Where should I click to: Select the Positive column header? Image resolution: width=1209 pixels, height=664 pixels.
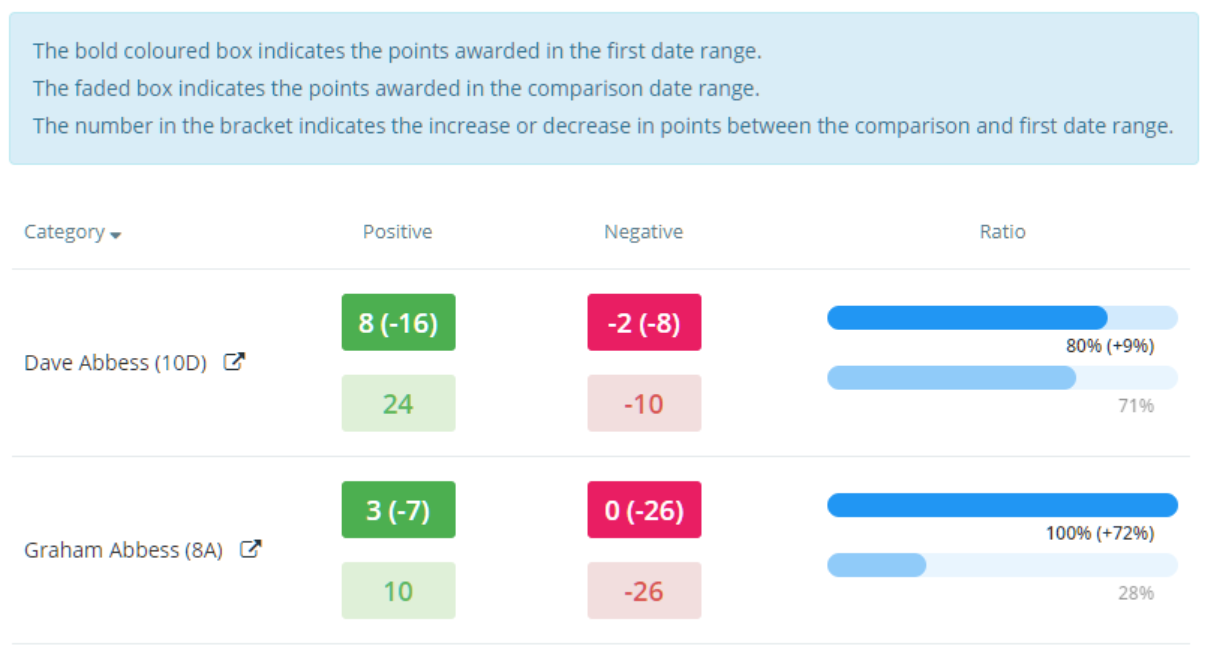pyautogui.click(x=397, y=231)
